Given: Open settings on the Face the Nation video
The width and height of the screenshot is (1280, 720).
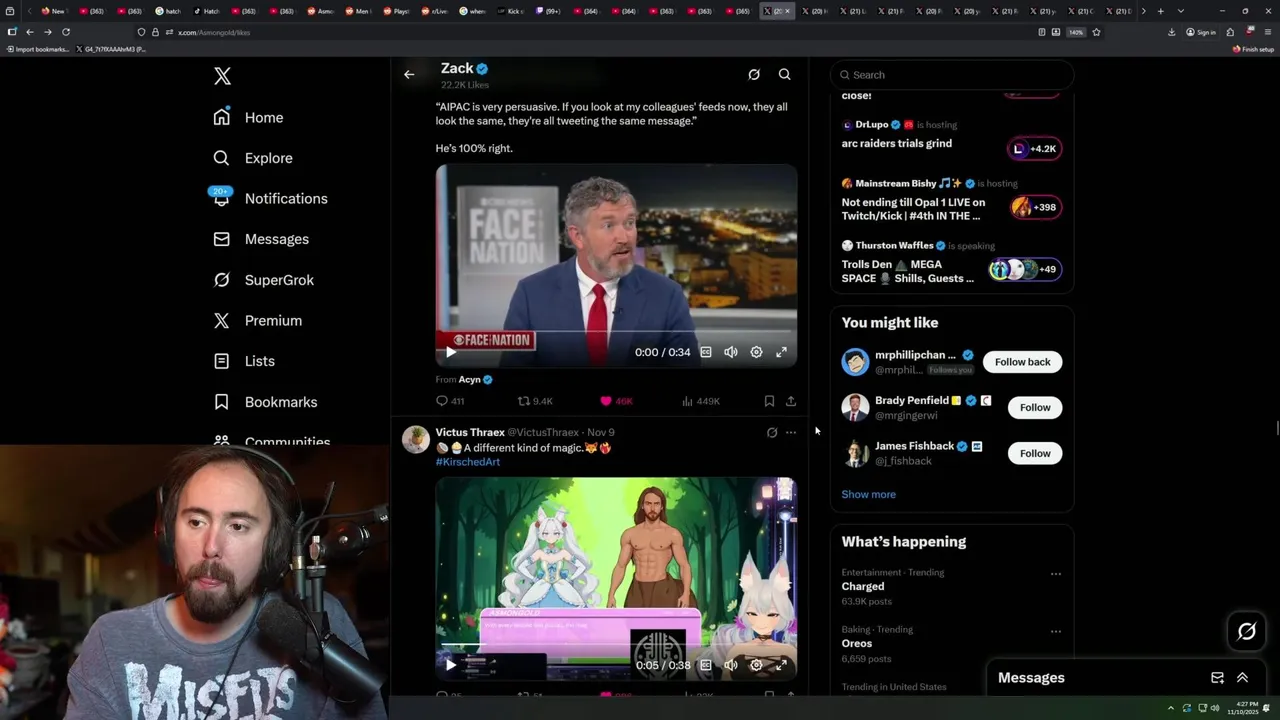Looking at the screenshot, I should click(x=756, y=352).
